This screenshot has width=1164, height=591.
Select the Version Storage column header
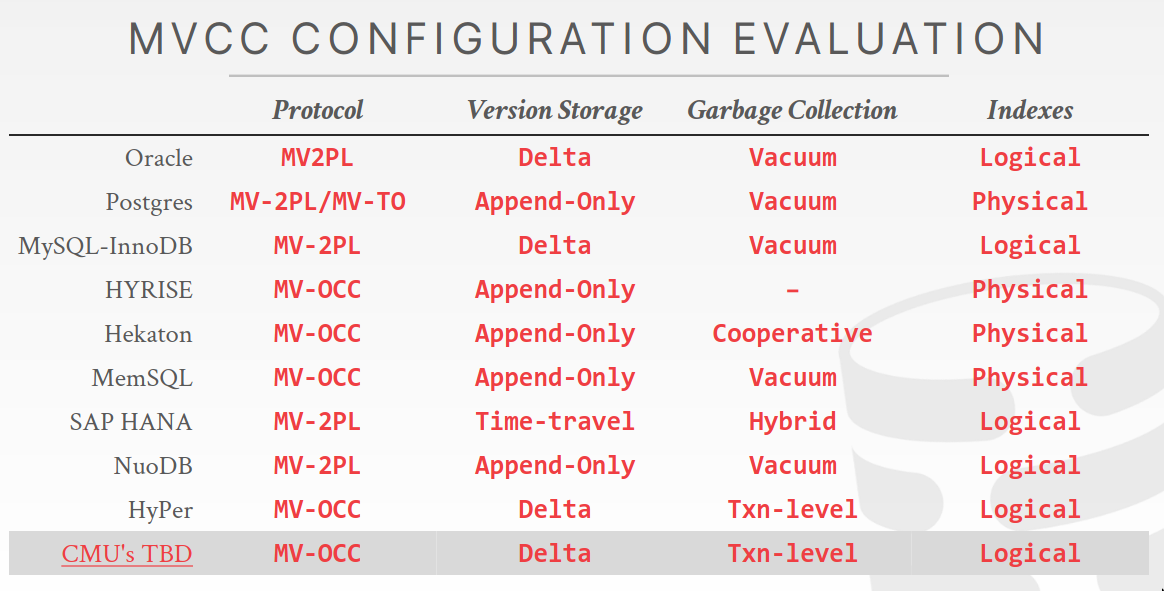(x=555, y=110)
